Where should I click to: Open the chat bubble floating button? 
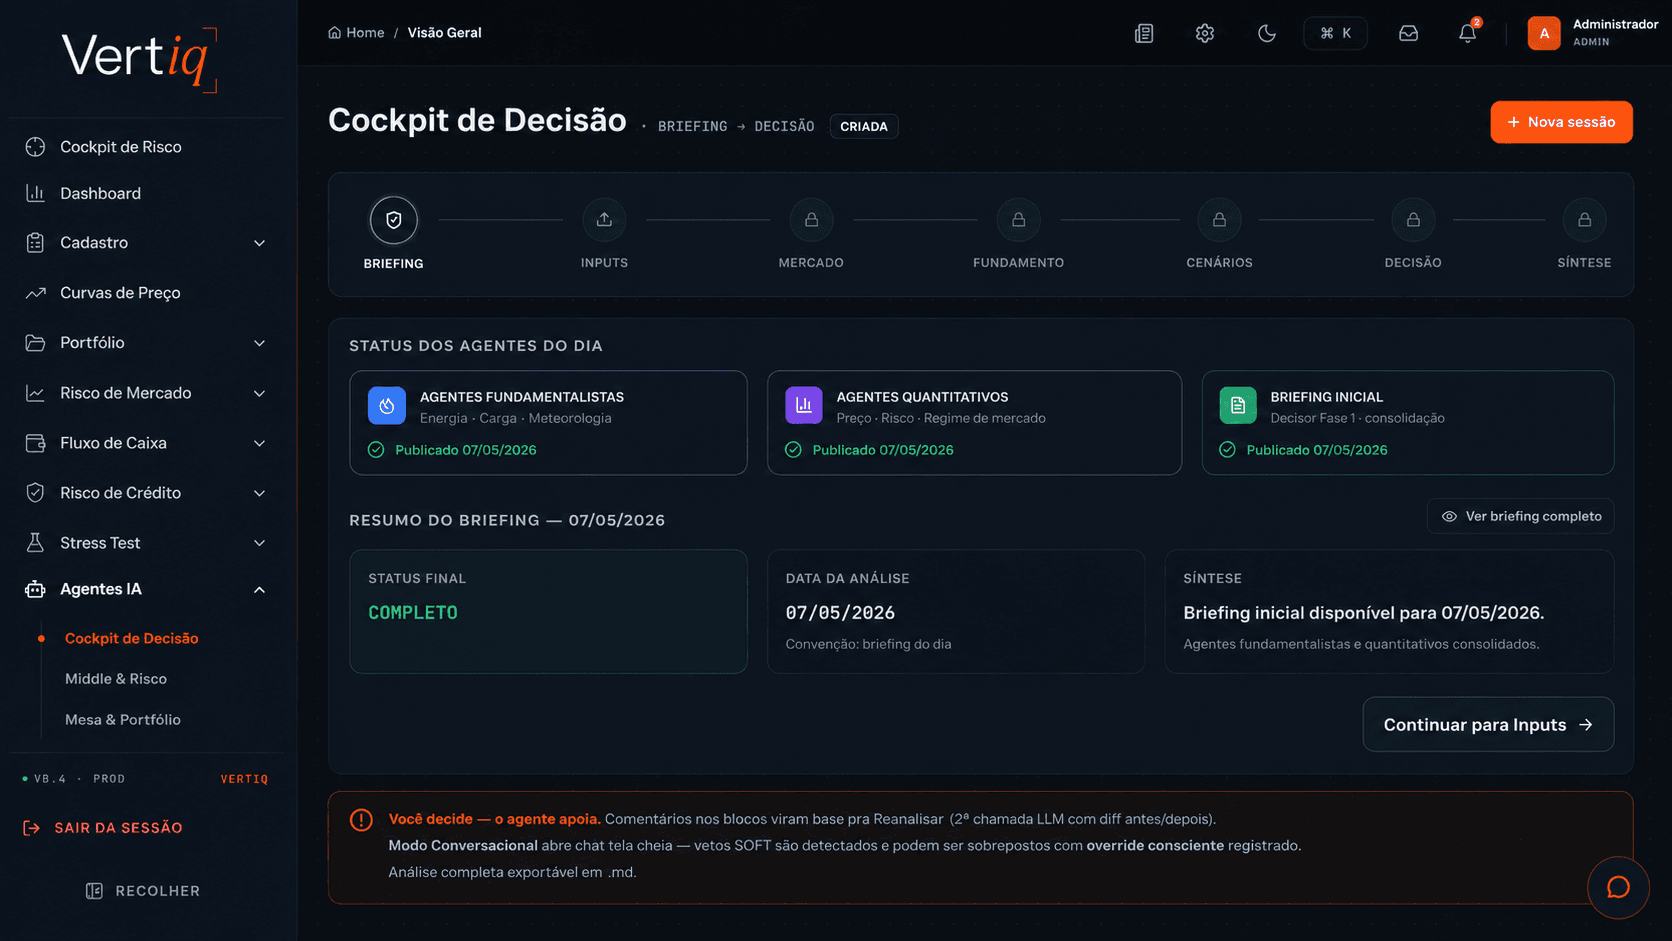pyautogui.click(x=1618, y=888)
